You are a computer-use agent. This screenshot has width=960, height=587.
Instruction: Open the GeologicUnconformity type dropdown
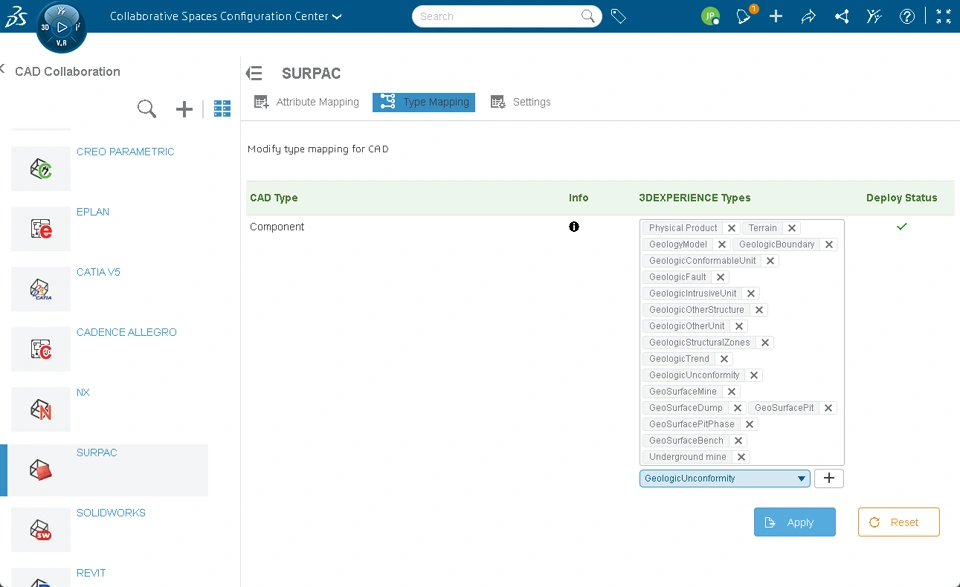tap(725, 479)
